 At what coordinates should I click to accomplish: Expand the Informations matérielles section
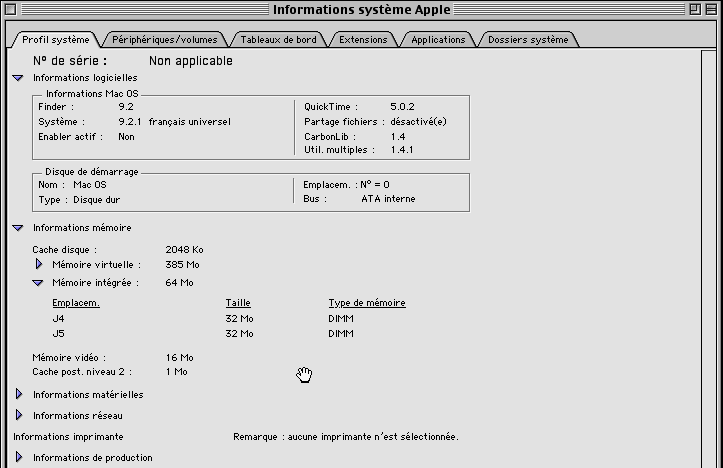click(19, 394)
